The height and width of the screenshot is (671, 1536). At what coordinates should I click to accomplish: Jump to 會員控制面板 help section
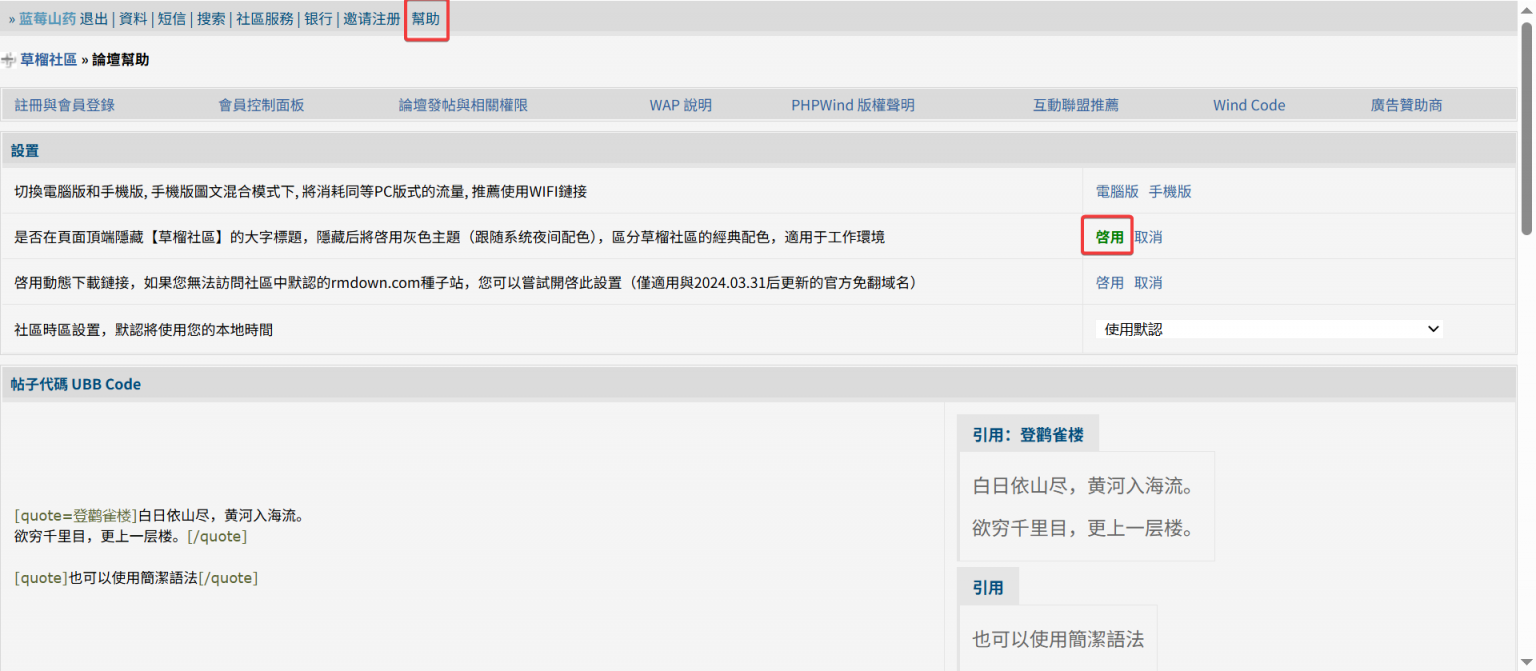coord(261,105)
